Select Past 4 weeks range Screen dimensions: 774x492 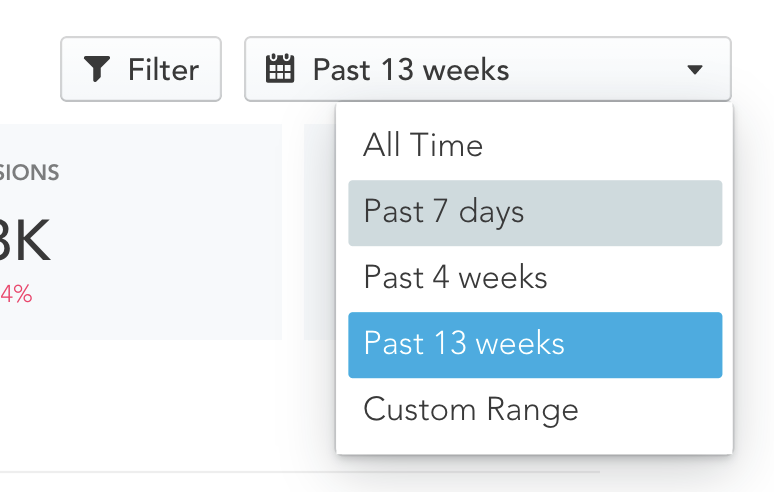535,278
